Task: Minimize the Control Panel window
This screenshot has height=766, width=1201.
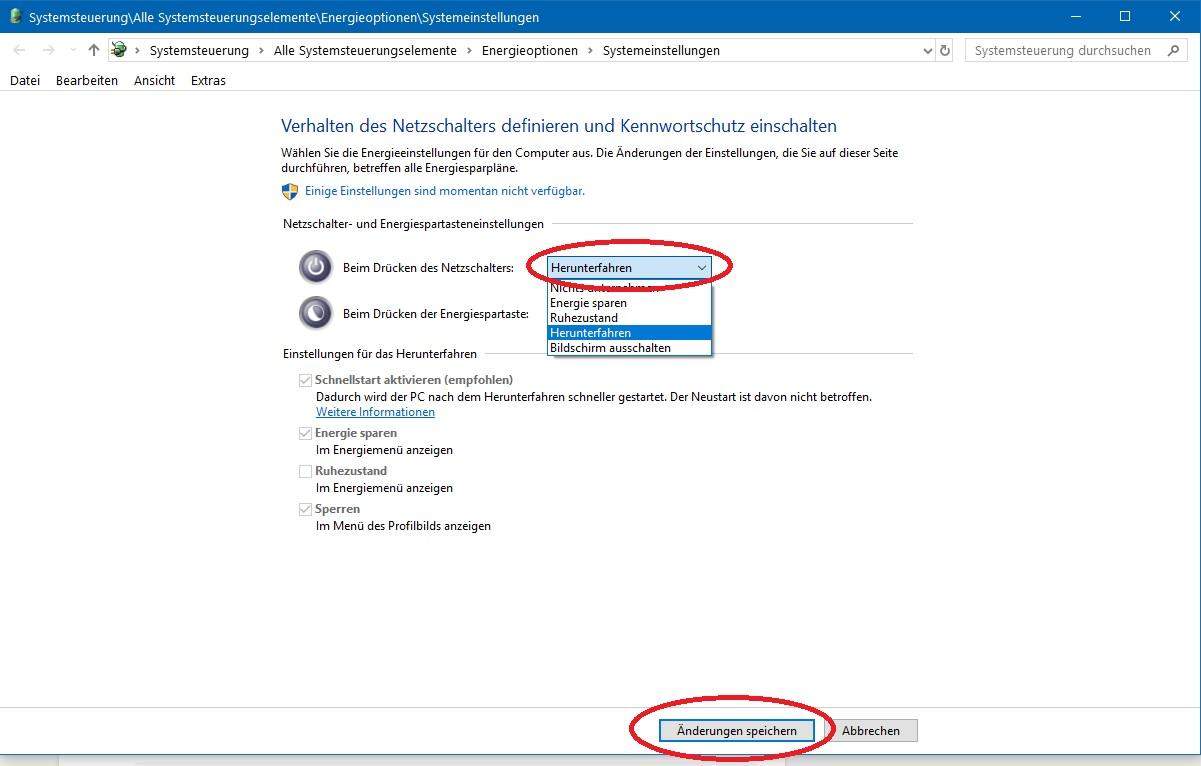Action: [x=1076, y=16]
